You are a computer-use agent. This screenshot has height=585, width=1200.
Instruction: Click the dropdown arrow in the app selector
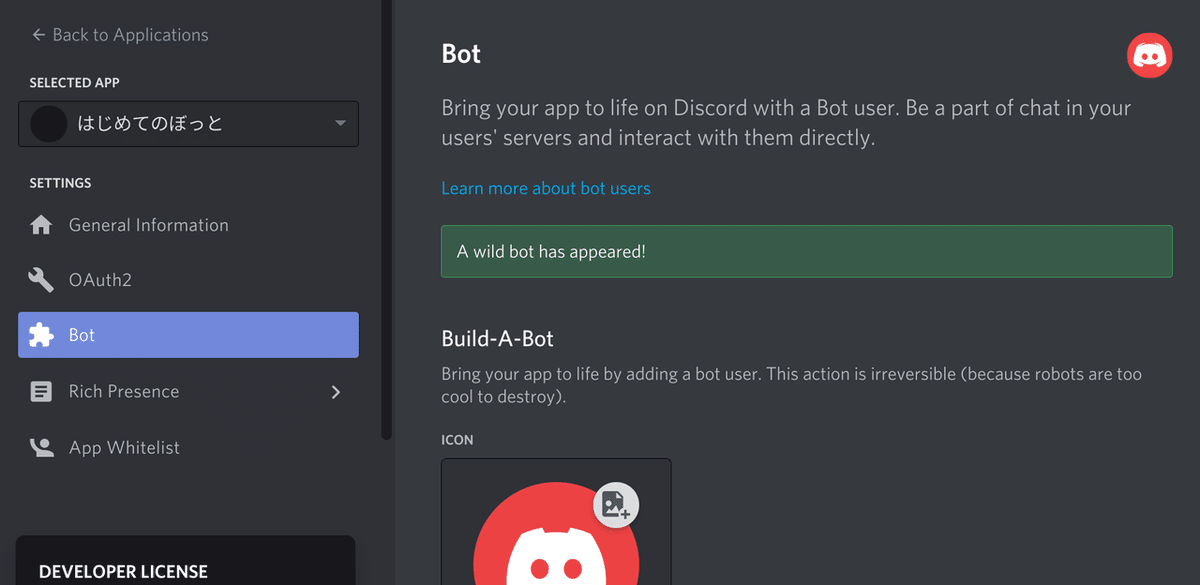click(340, 124)
